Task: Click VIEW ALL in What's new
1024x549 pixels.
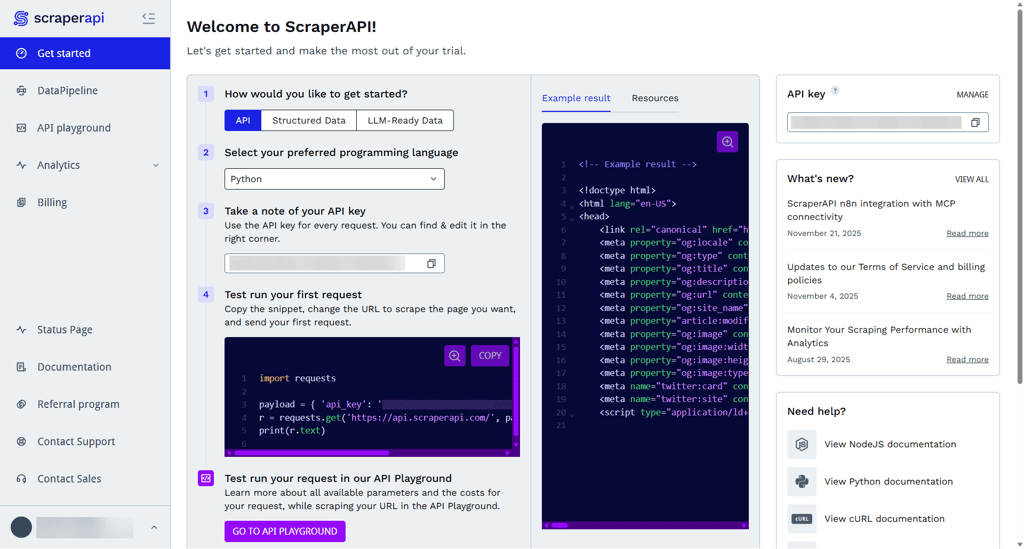Action: tap(971, 180)
